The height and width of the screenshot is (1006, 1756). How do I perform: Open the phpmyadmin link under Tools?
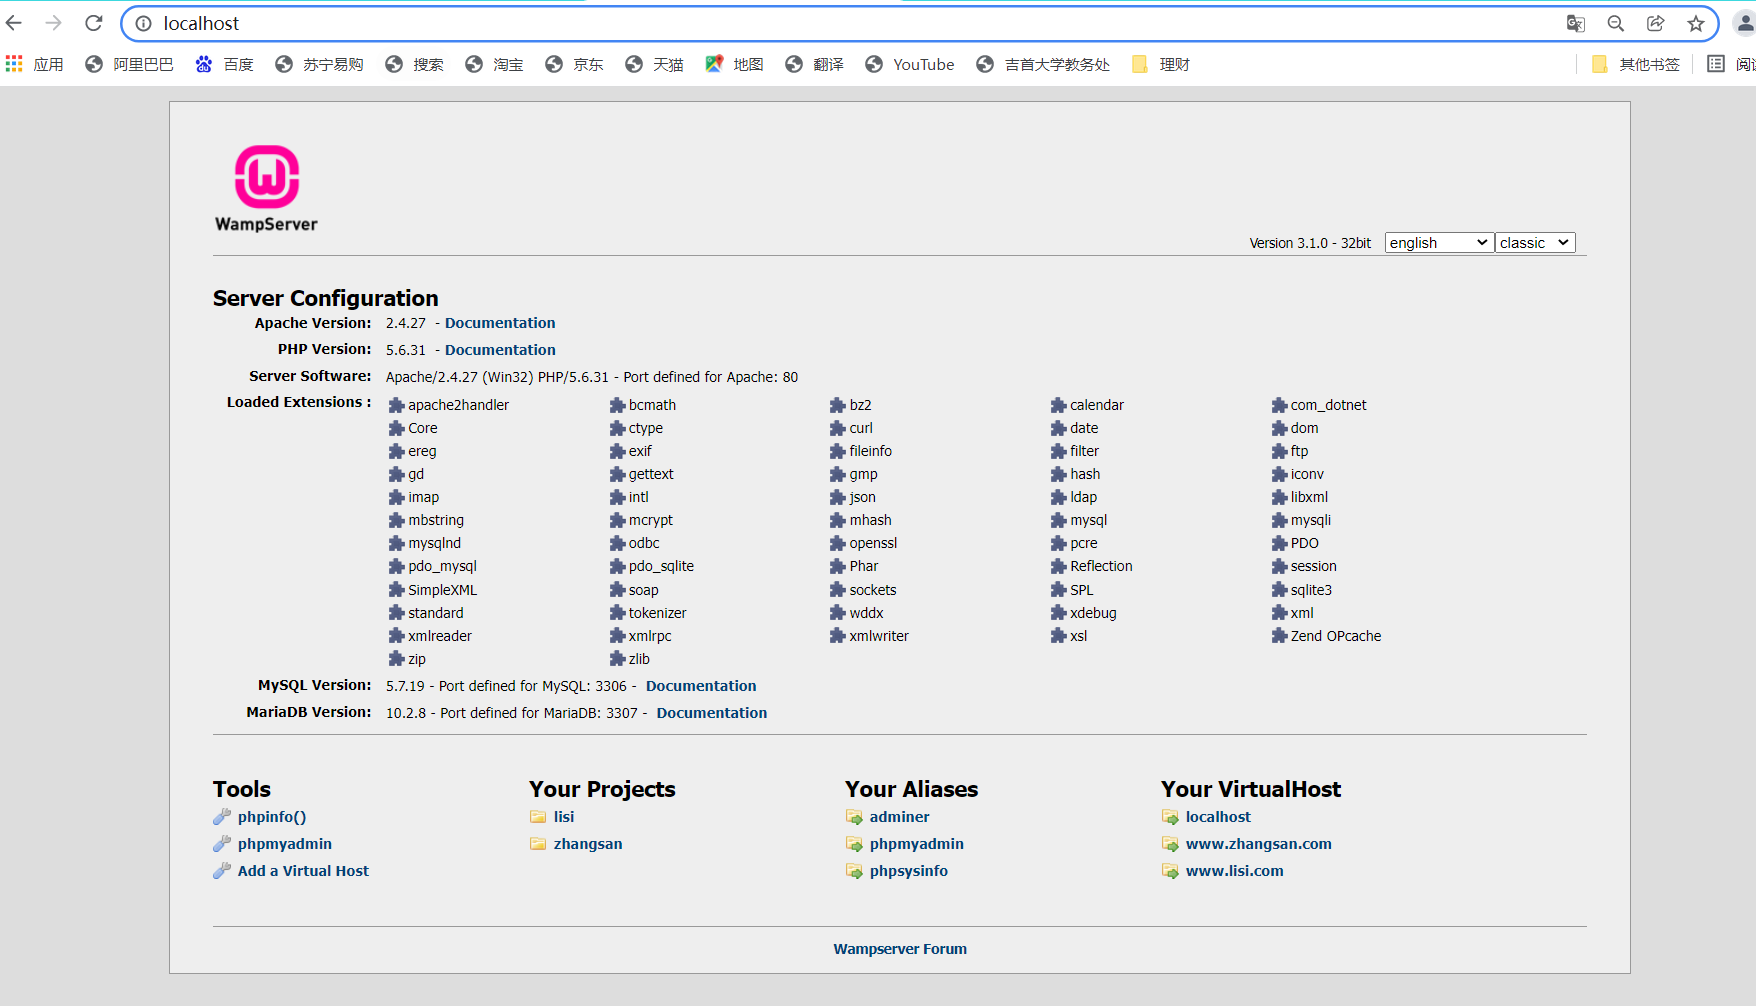tap(285, 844)
